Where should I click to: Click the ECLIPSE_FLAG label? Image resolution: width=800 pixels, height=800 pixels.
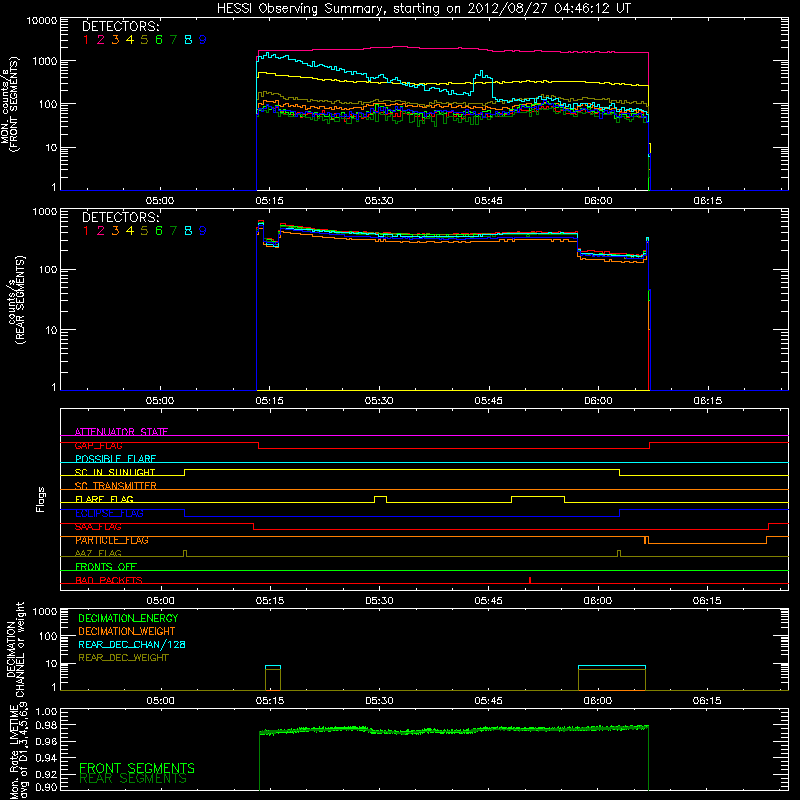[x=109, y=513]
